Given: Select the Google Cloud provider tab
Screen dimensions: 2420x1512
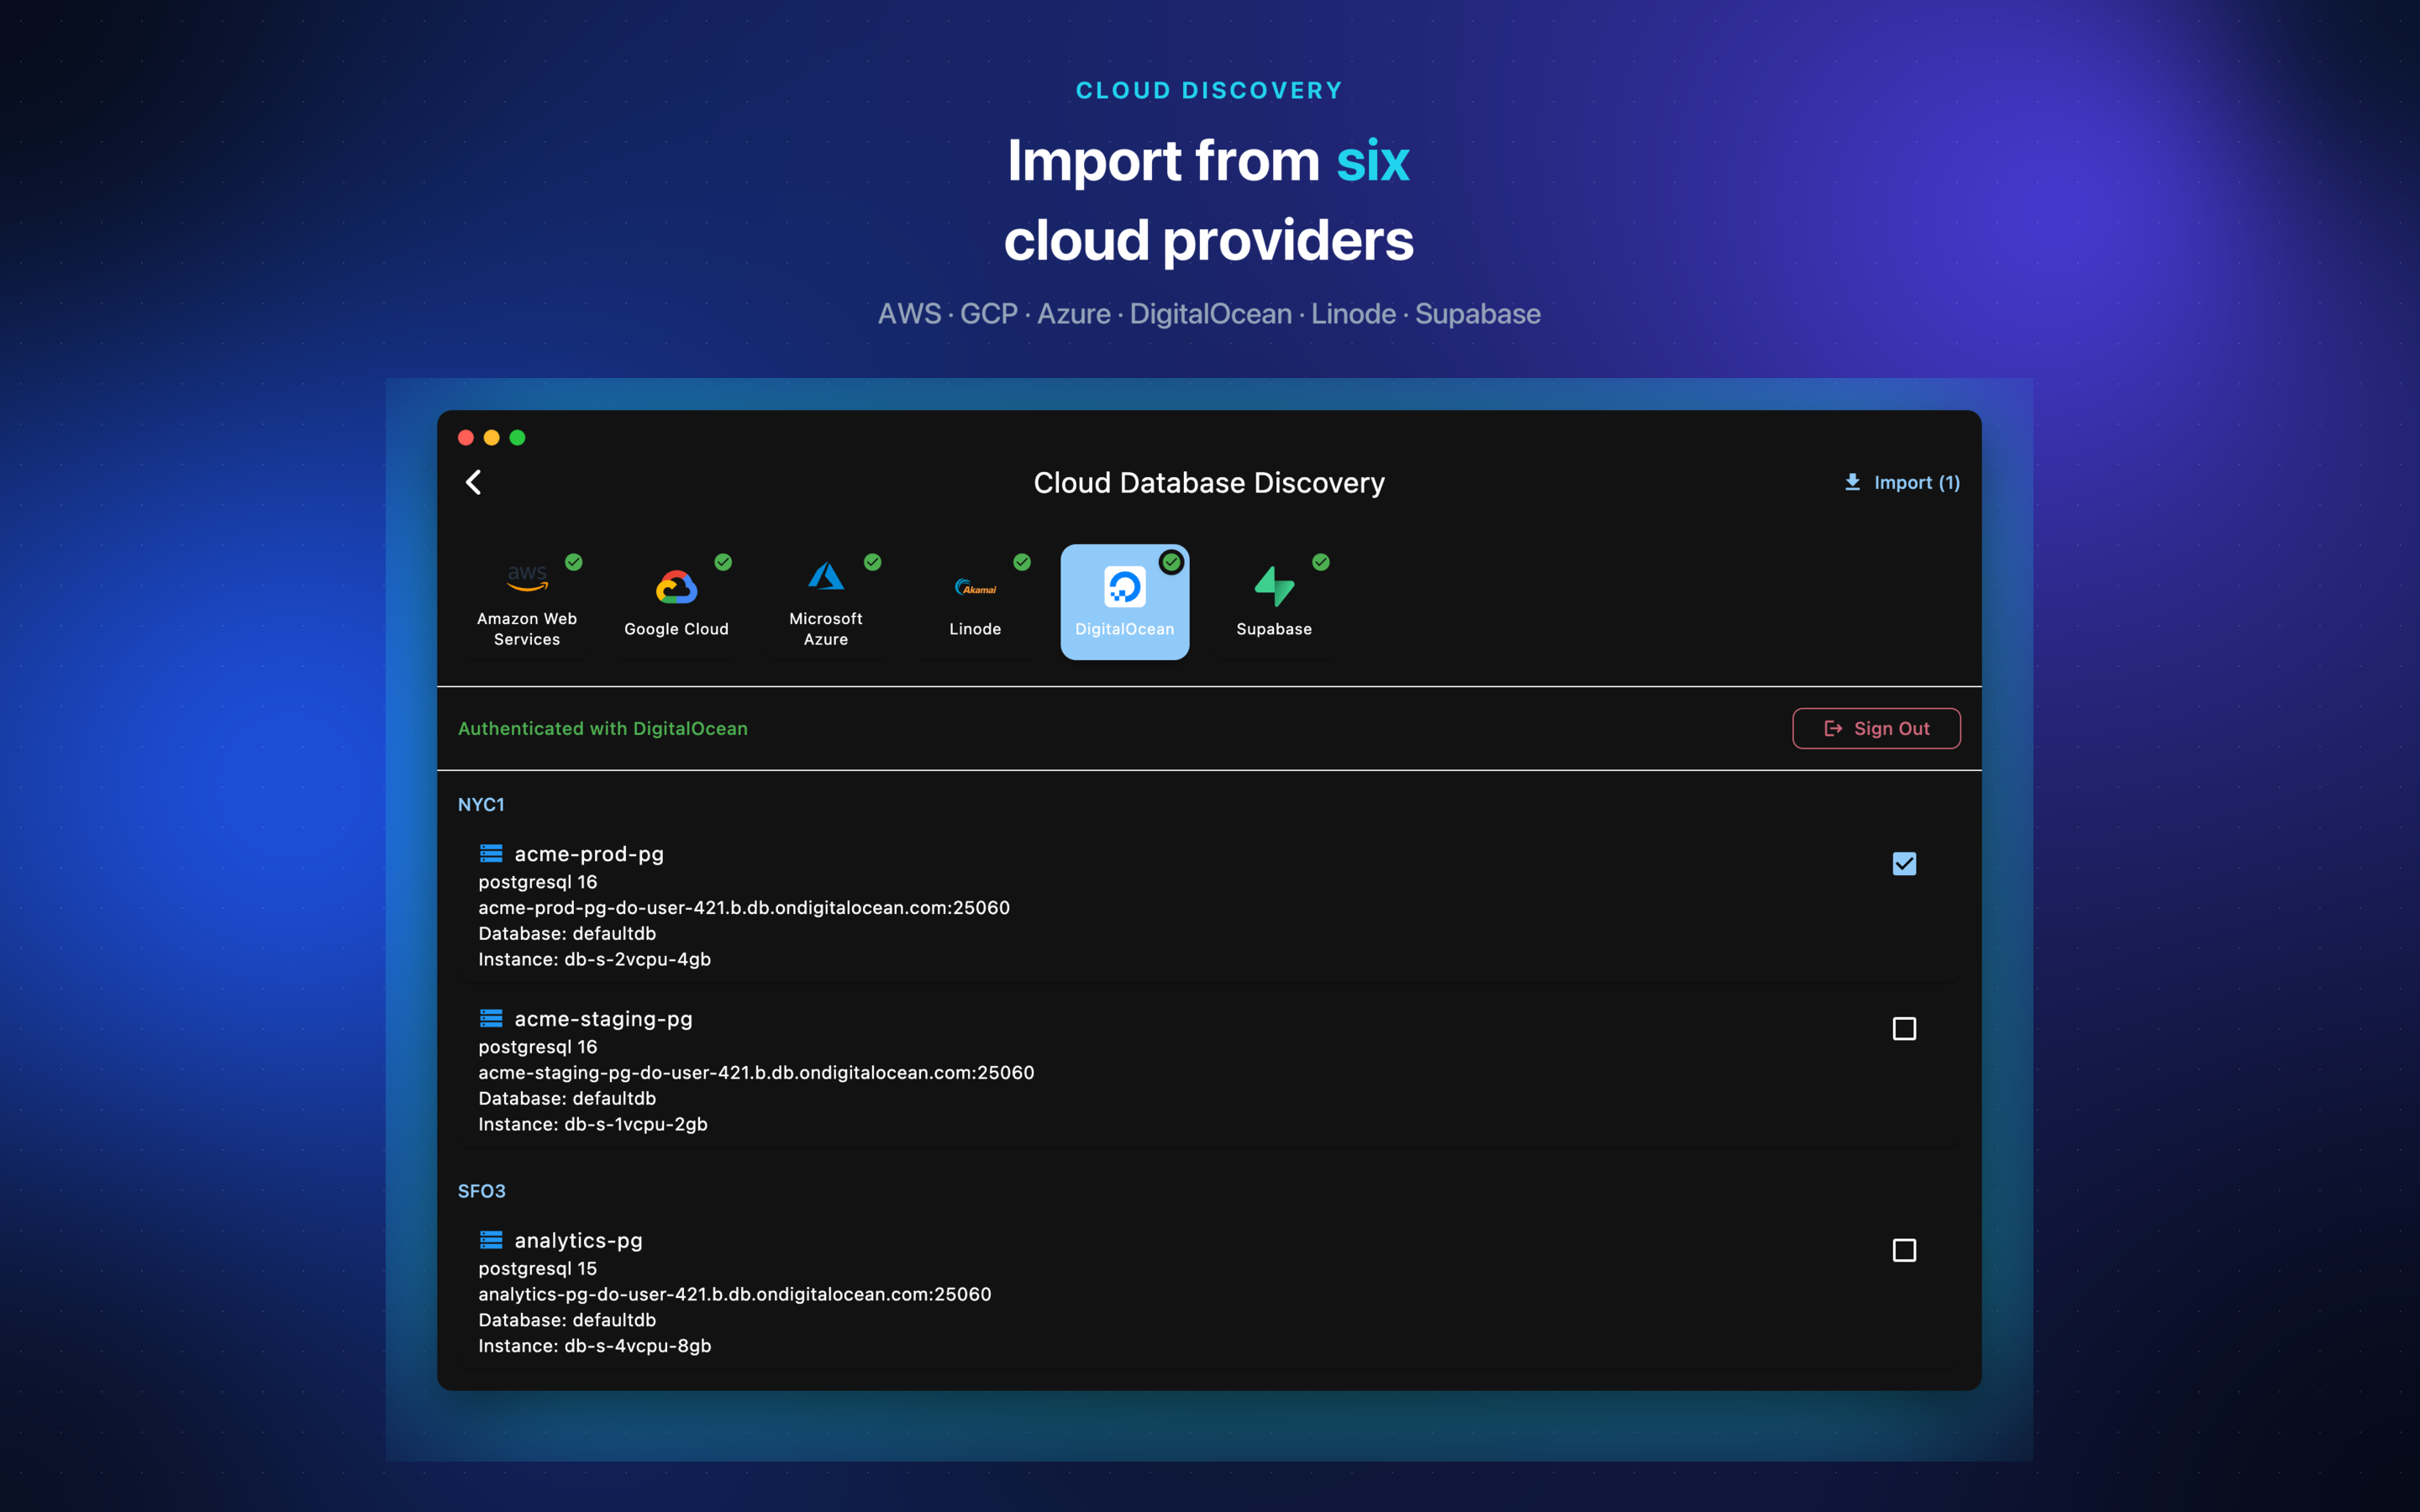Looking at the screenshot, I should [676, 602].
